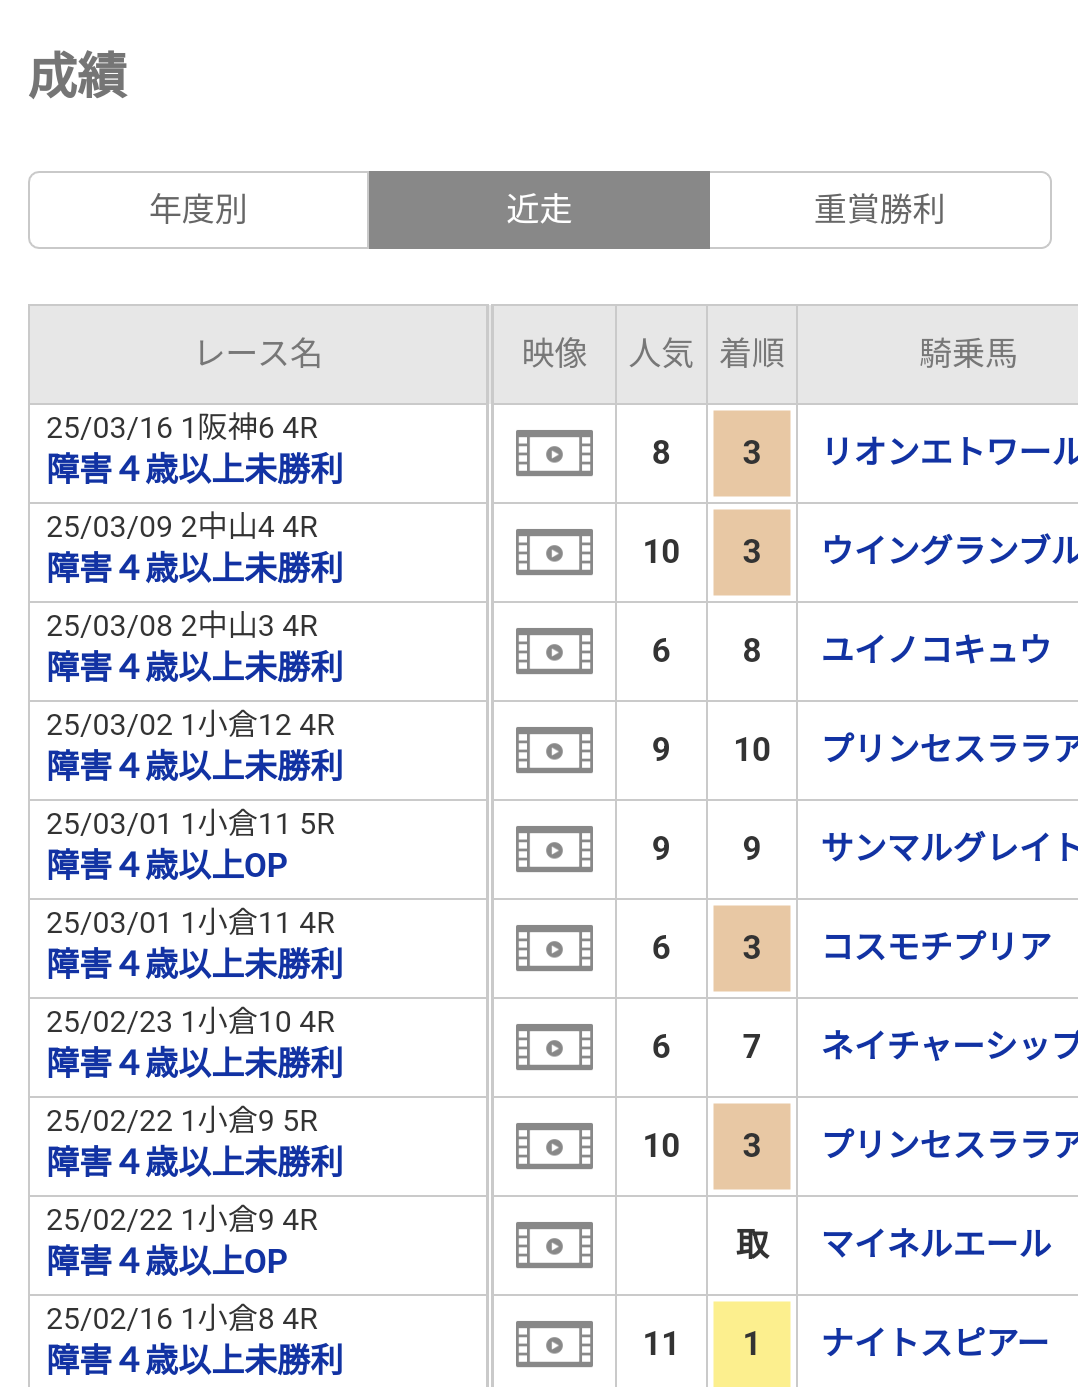Select the 近走 tab
The image size is (1080, 1387).
tap(539, 210)
